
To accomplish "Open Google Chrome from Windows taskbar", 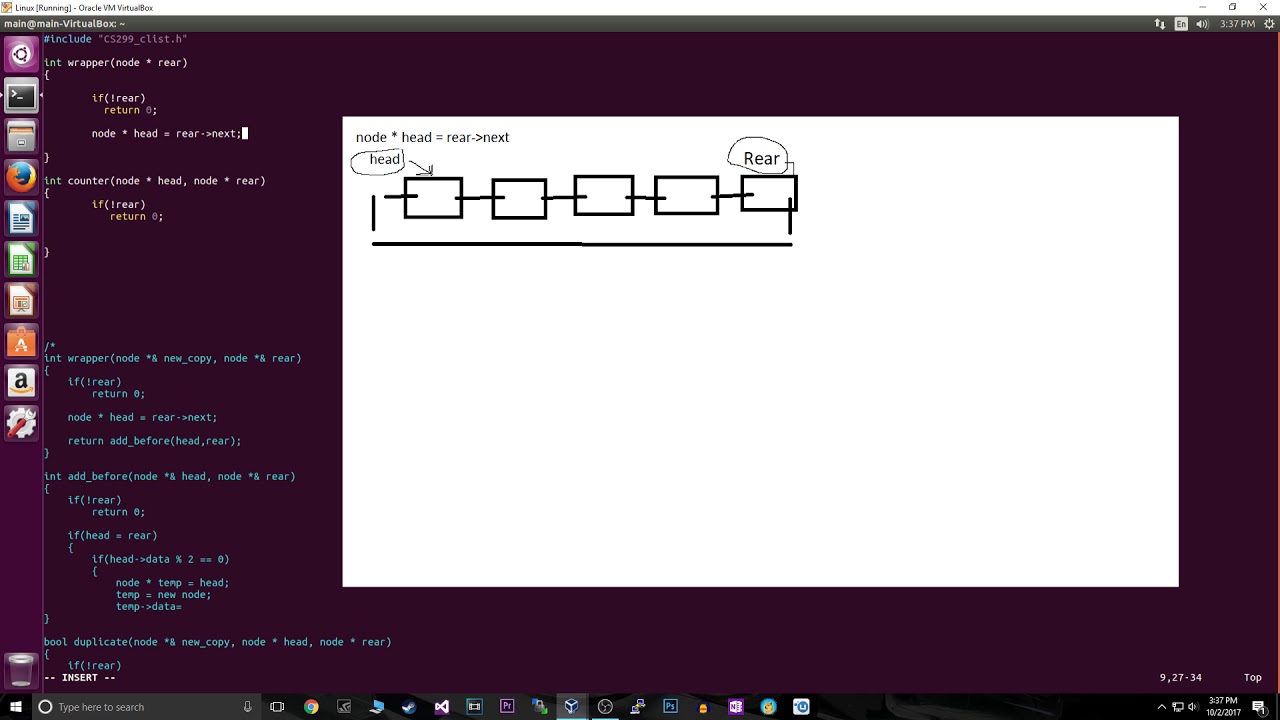I will click(311, 706).
